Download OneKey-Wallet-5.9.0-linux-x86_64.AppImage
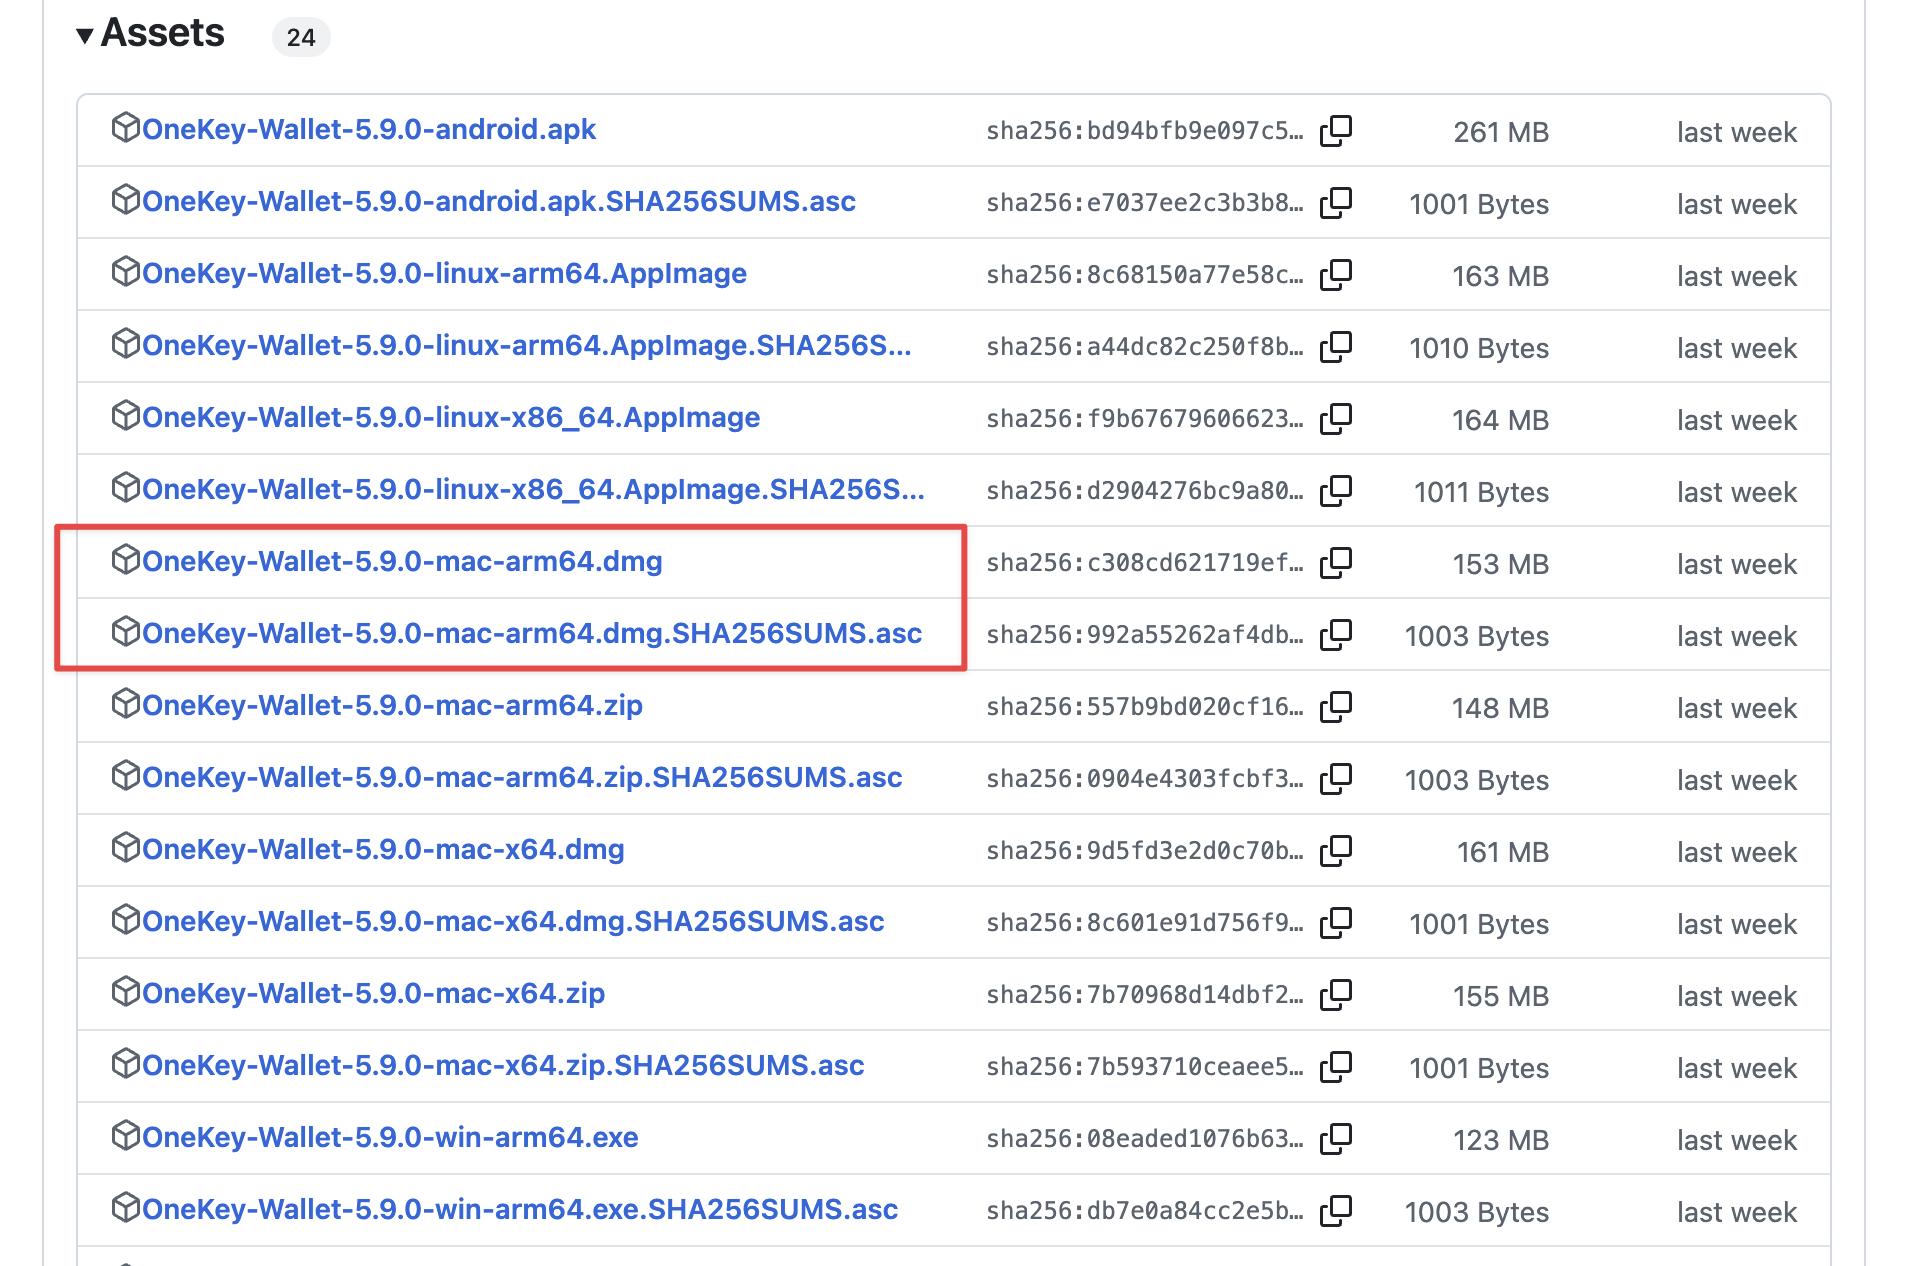Viewport: 1920px width, 1266px height. point(451,418)
